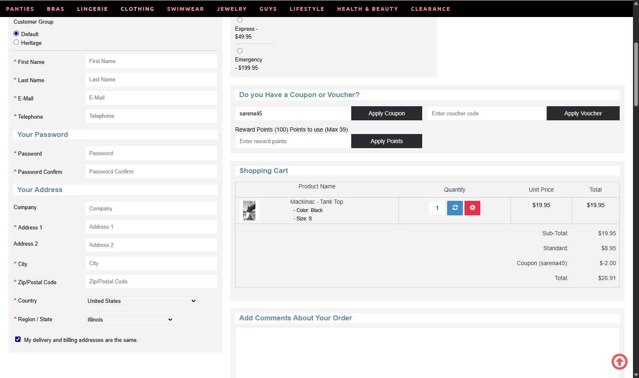Focus the First Name field
The height and width of the screenshot is (378, 639).
[x=151, y=61]
